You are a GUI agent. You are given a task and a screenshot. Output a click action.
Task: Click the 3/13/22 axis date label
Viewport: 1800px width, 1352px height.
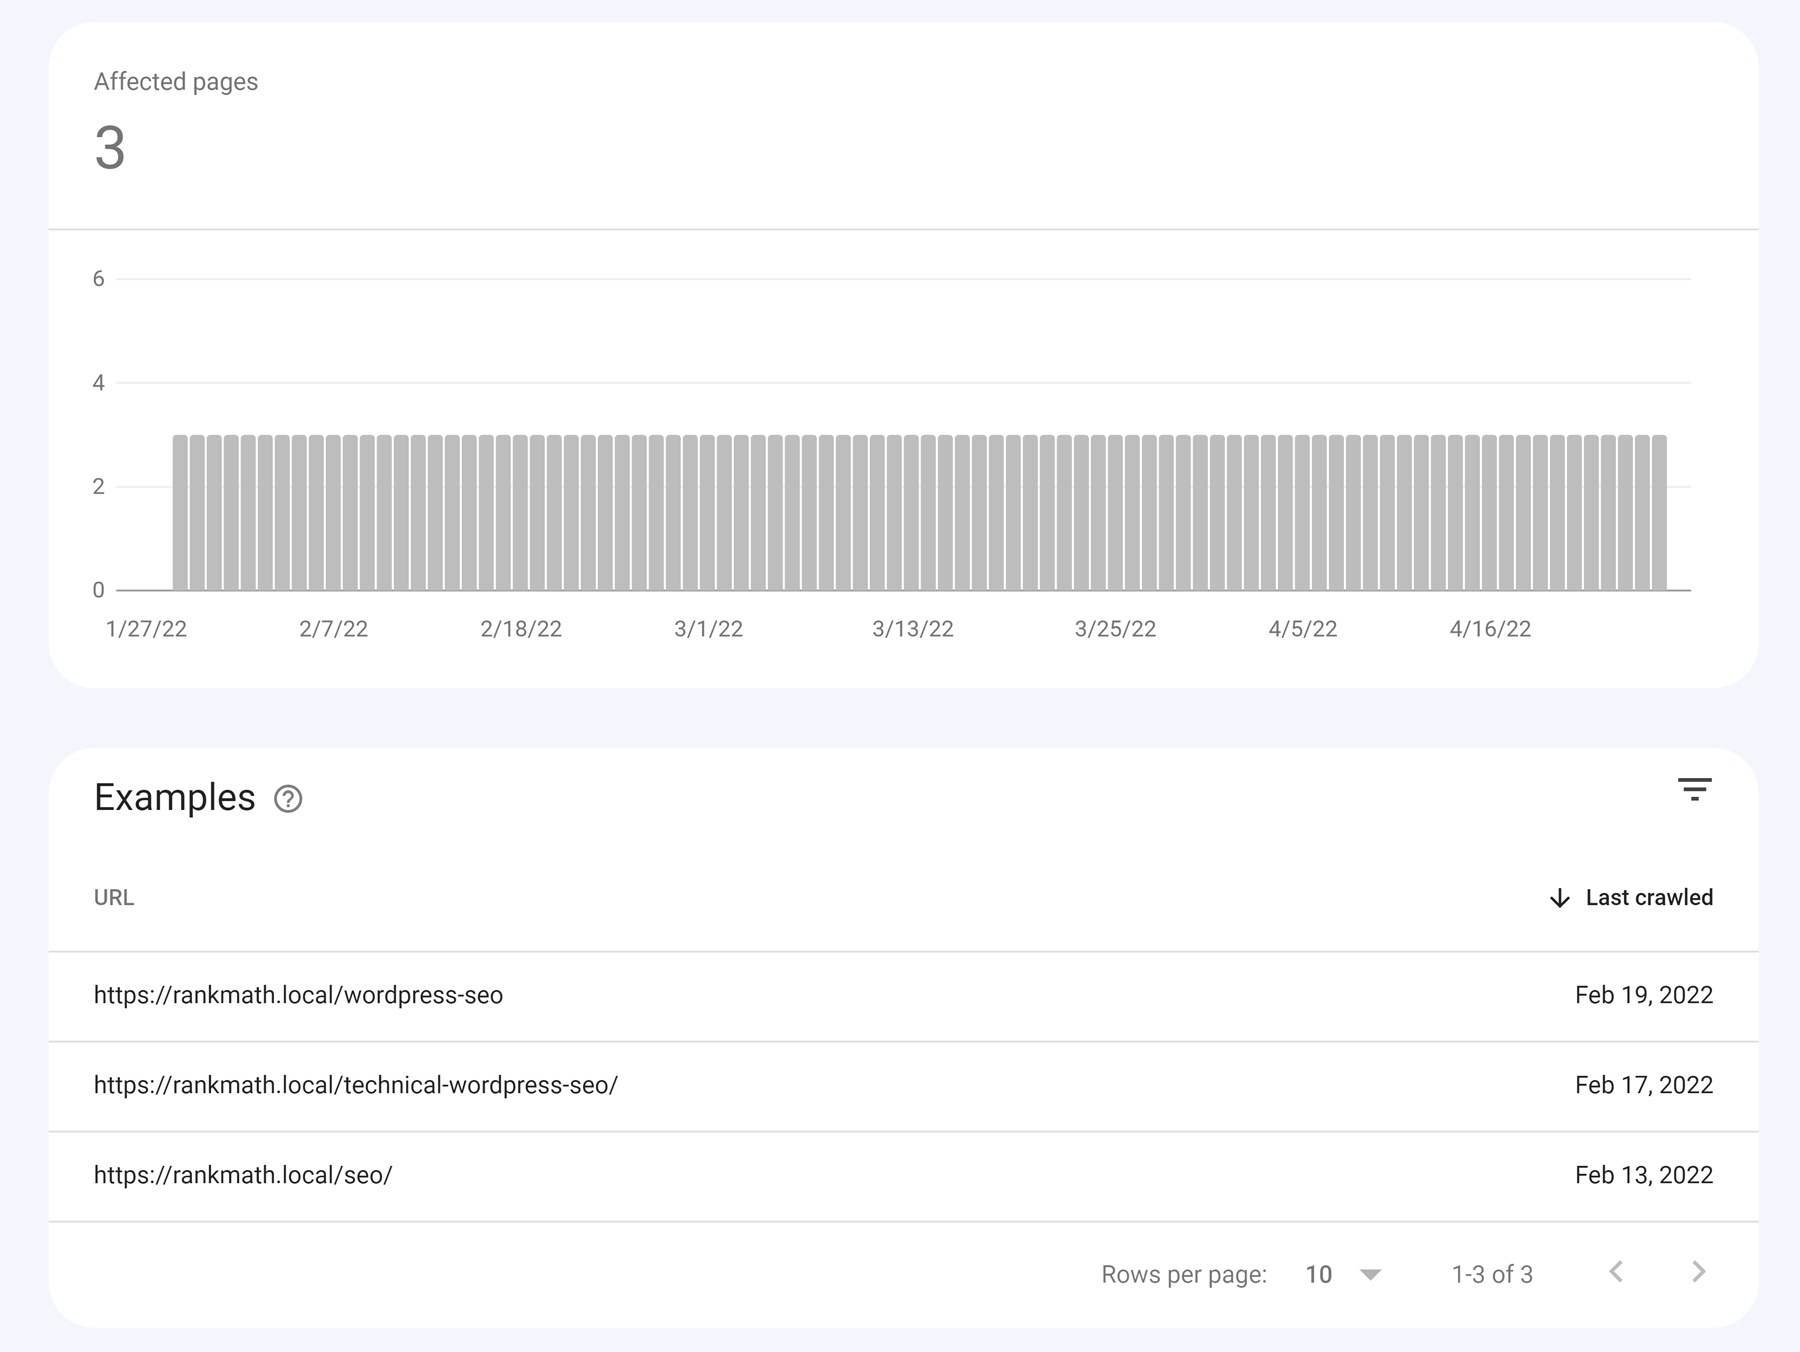[913, 629]
